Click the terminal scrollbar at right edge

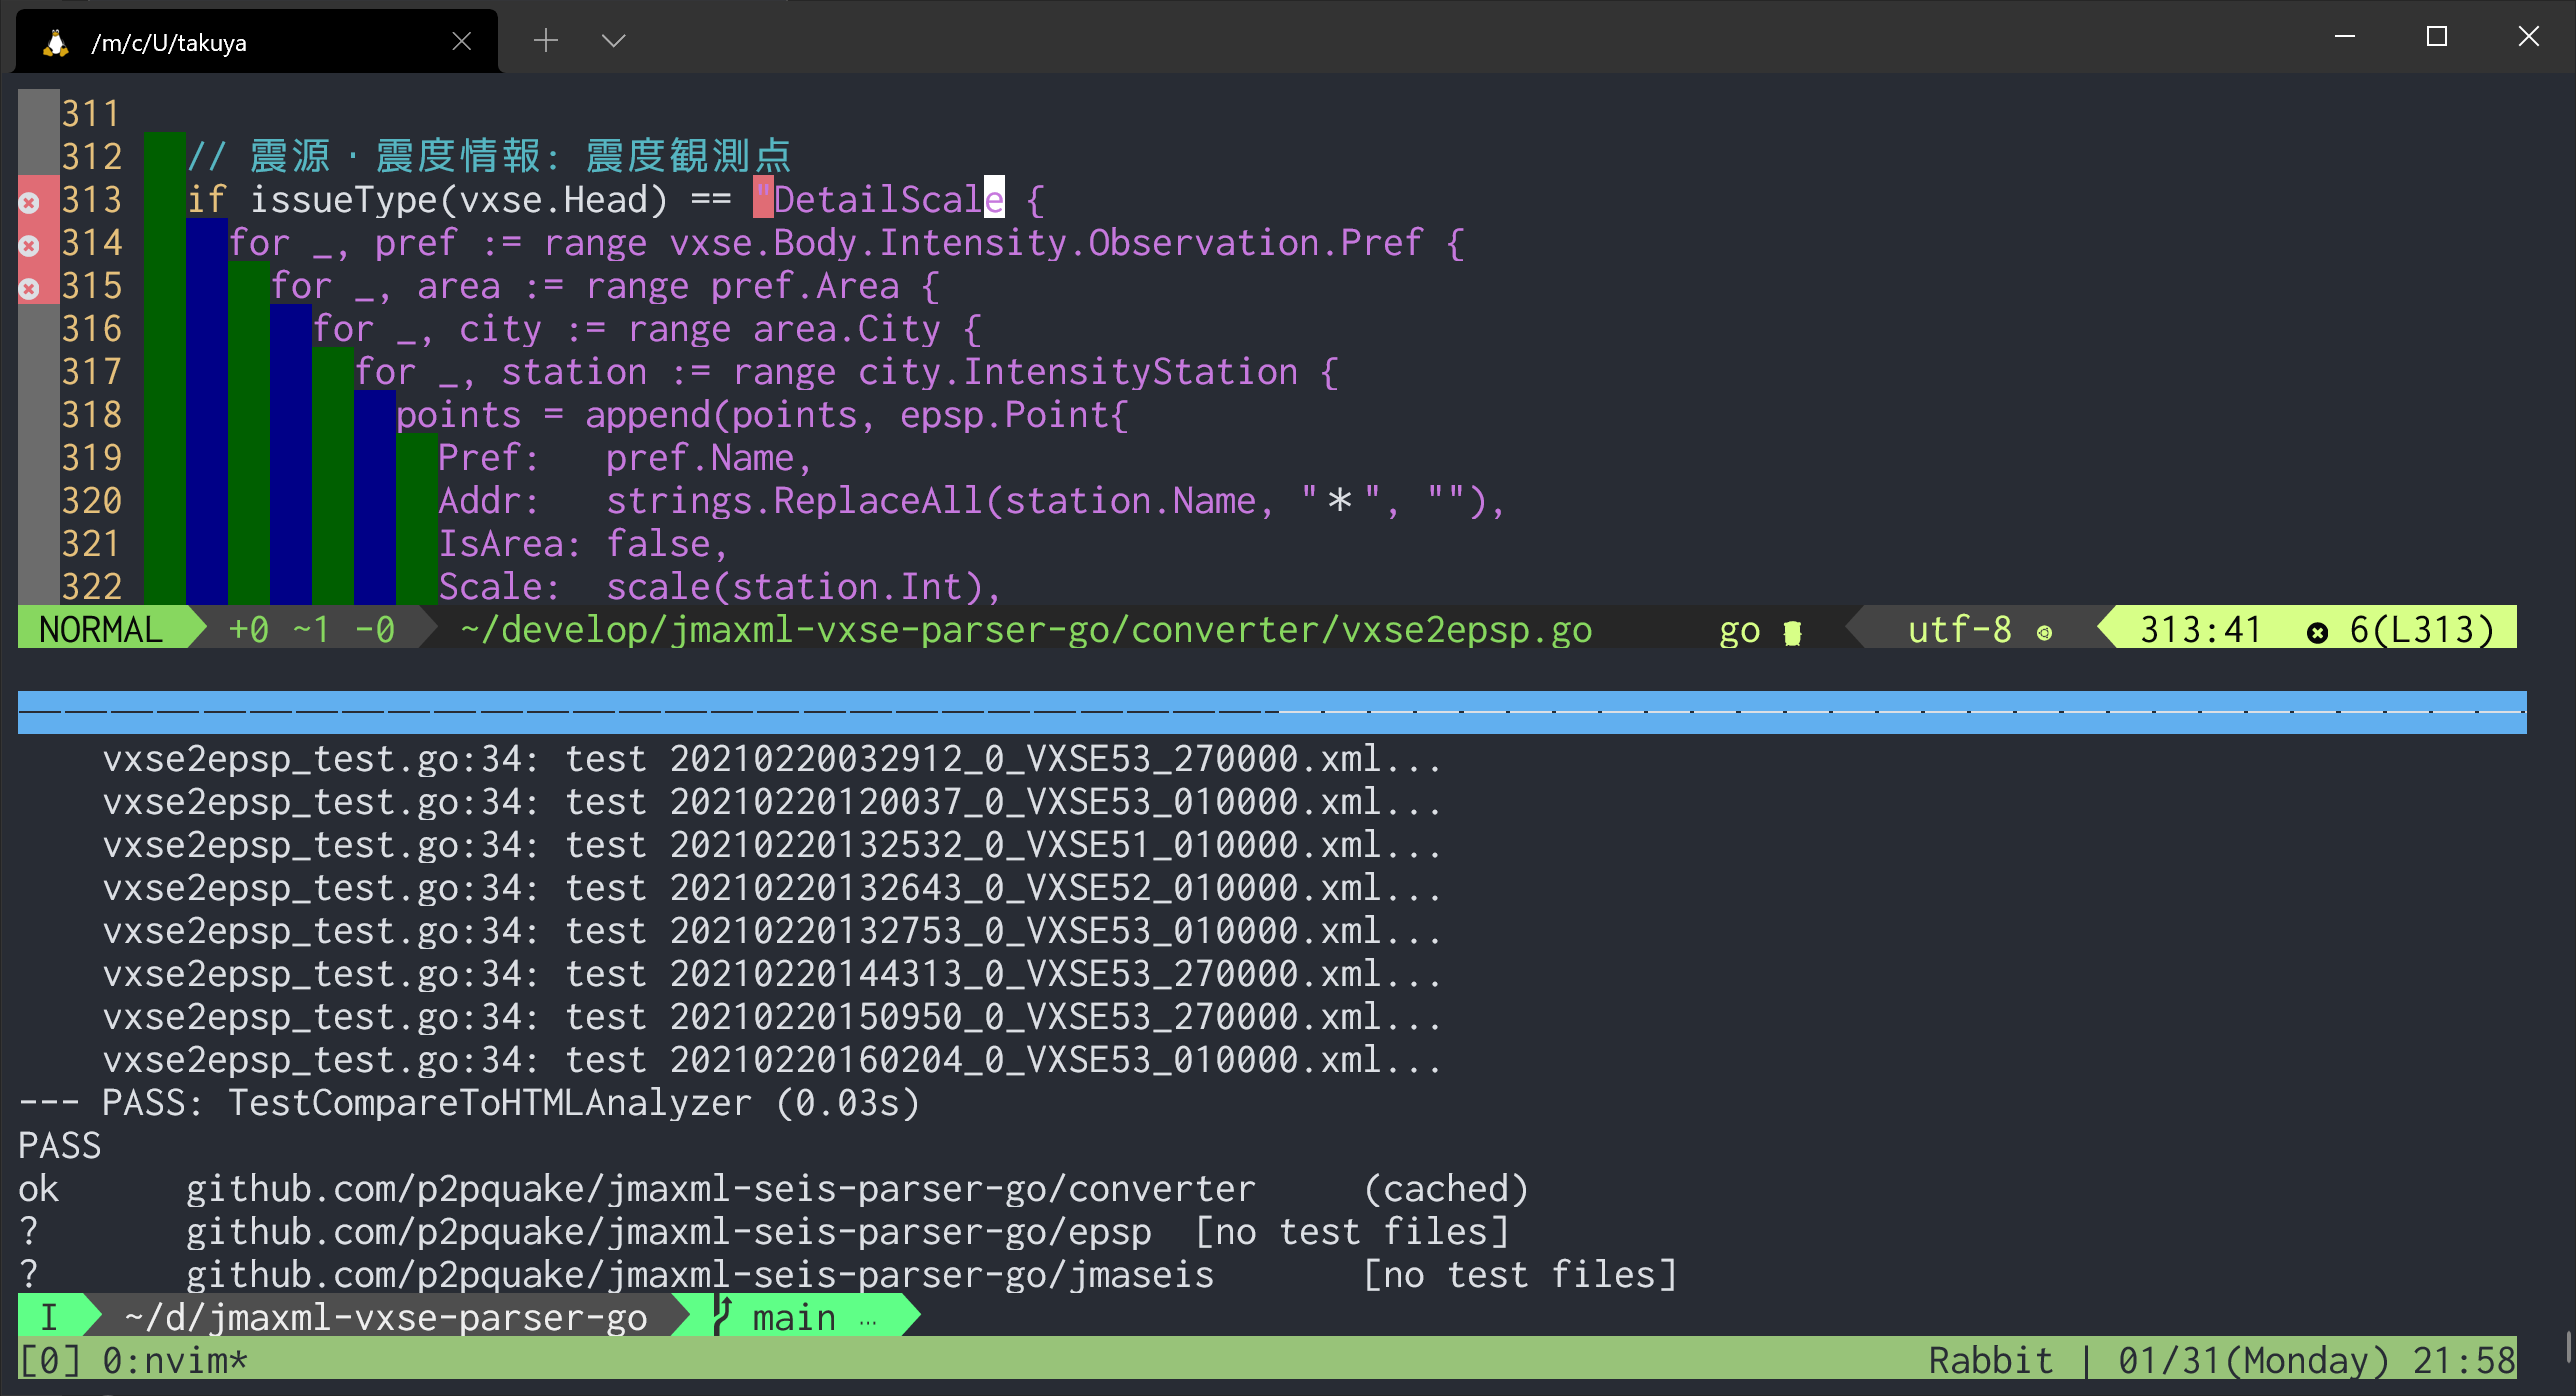point(2567,1345)
